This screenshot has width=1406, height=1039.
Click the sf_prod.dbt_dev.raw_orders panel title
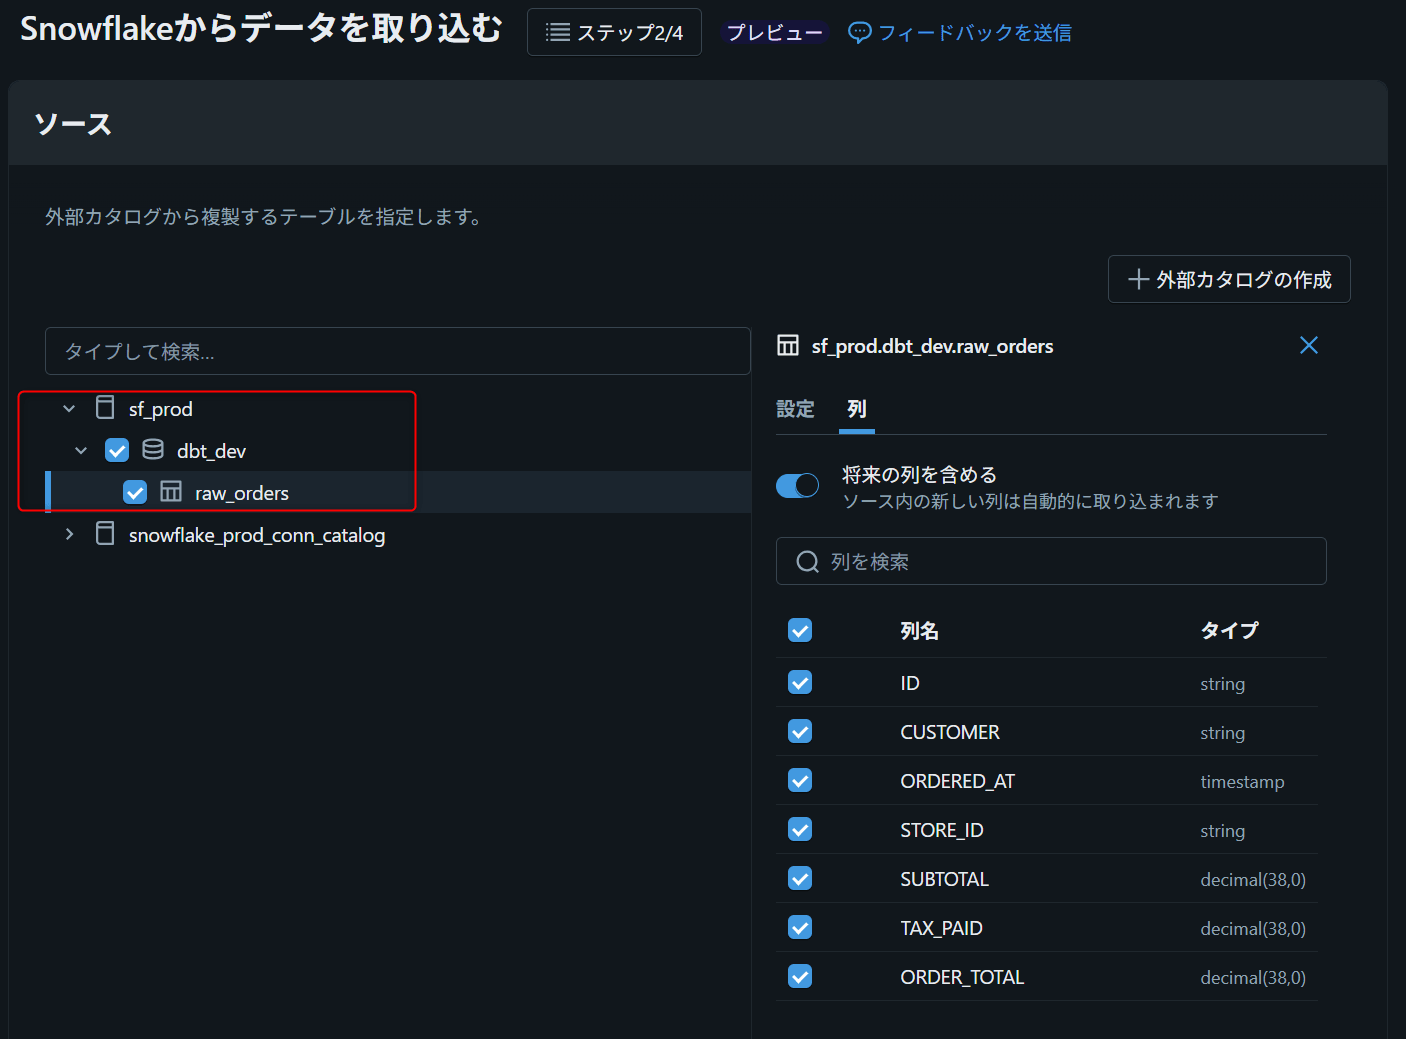(x=933, y=346)
